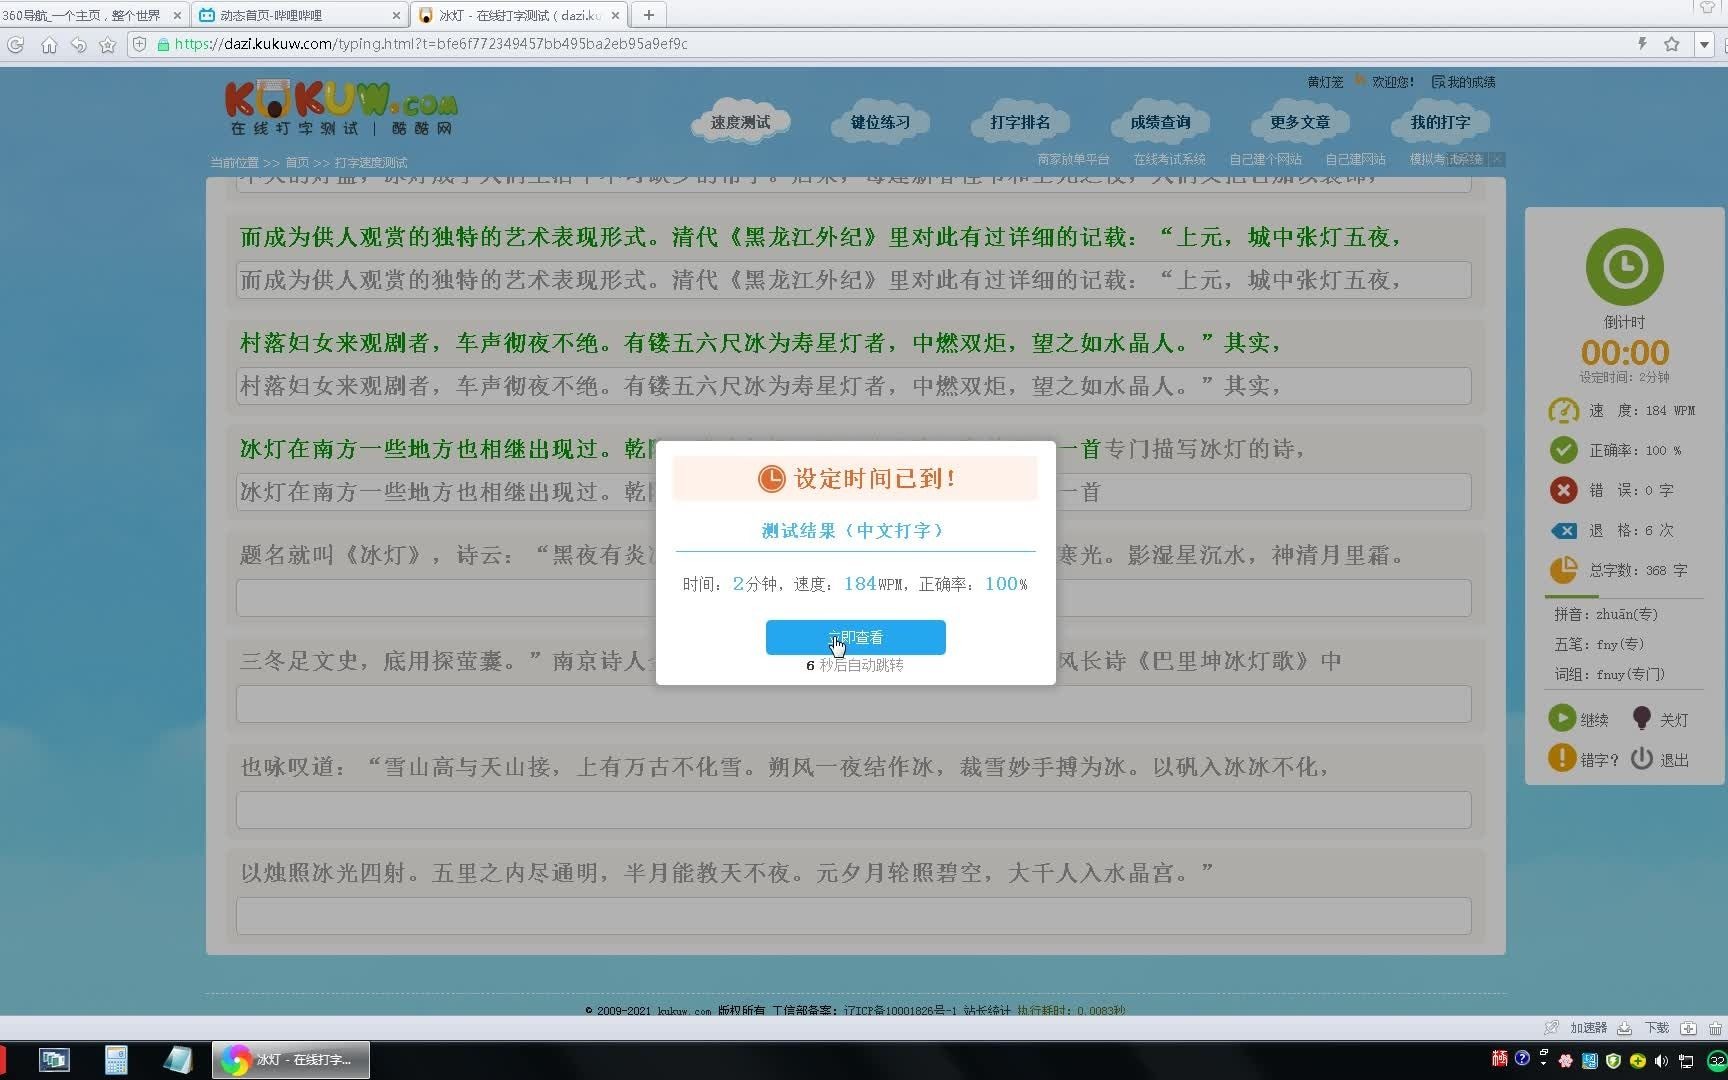Expand the address bar dropdown arrow
1728x1080 pixels.
coord(1704,44)
